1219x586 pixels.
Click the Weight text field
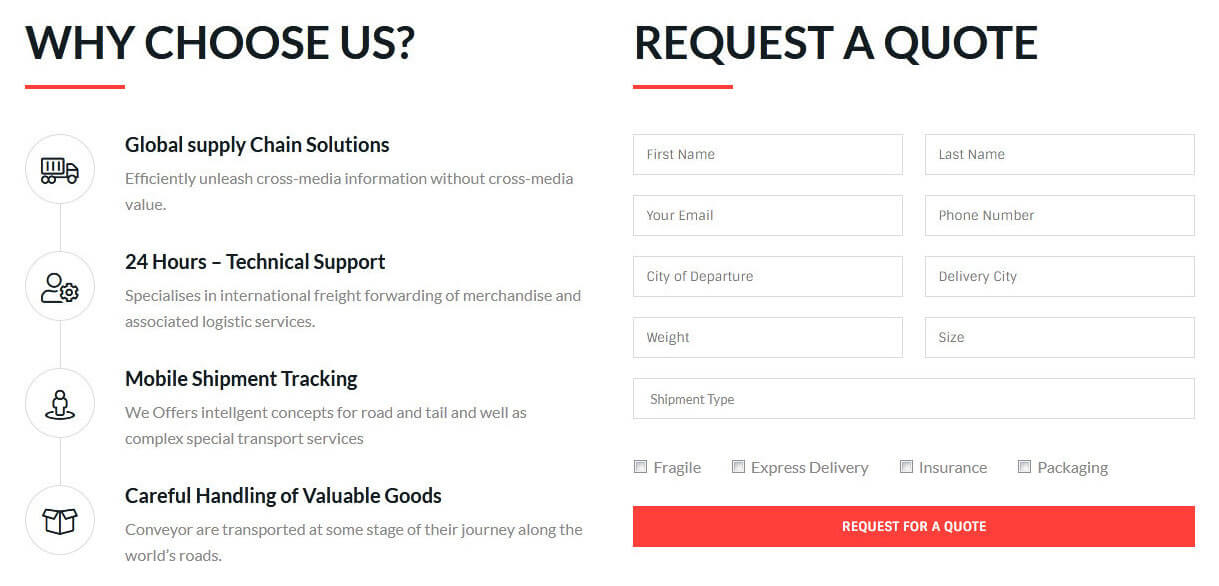pos(767,338)
